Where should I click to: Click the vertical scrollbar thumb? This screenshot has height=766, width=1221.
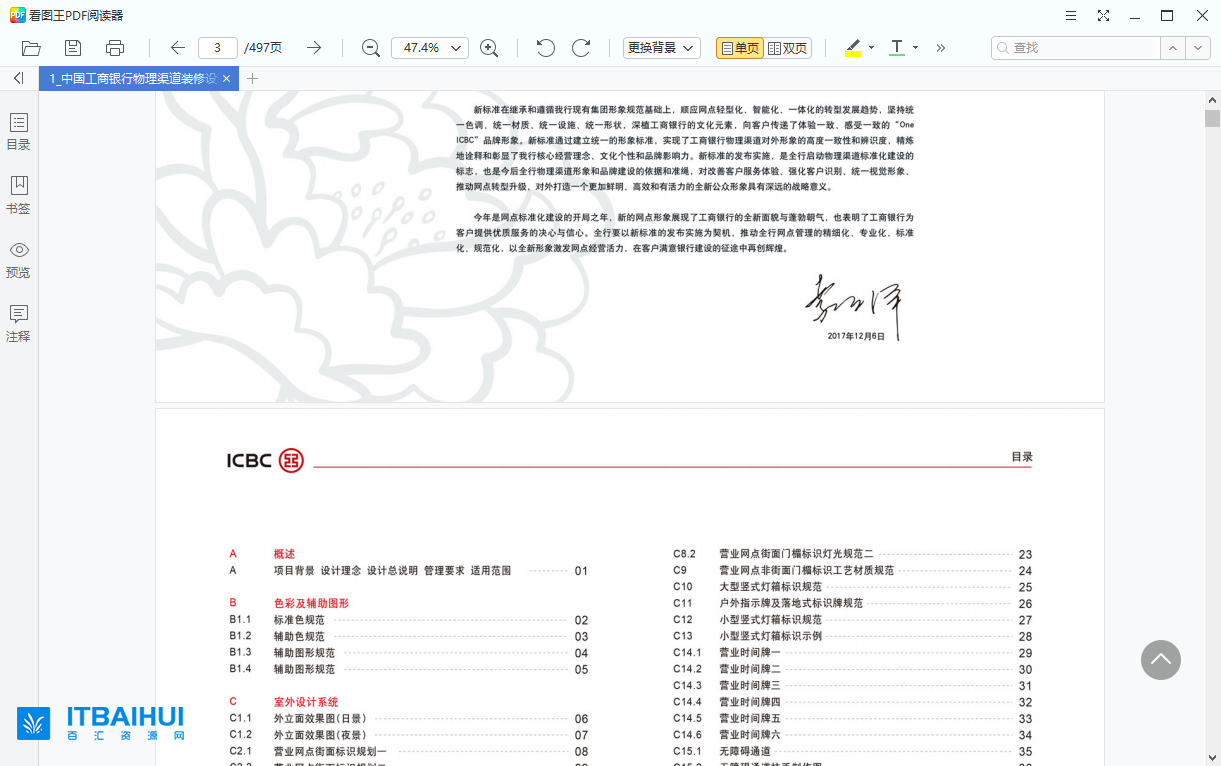[1212, 119]
